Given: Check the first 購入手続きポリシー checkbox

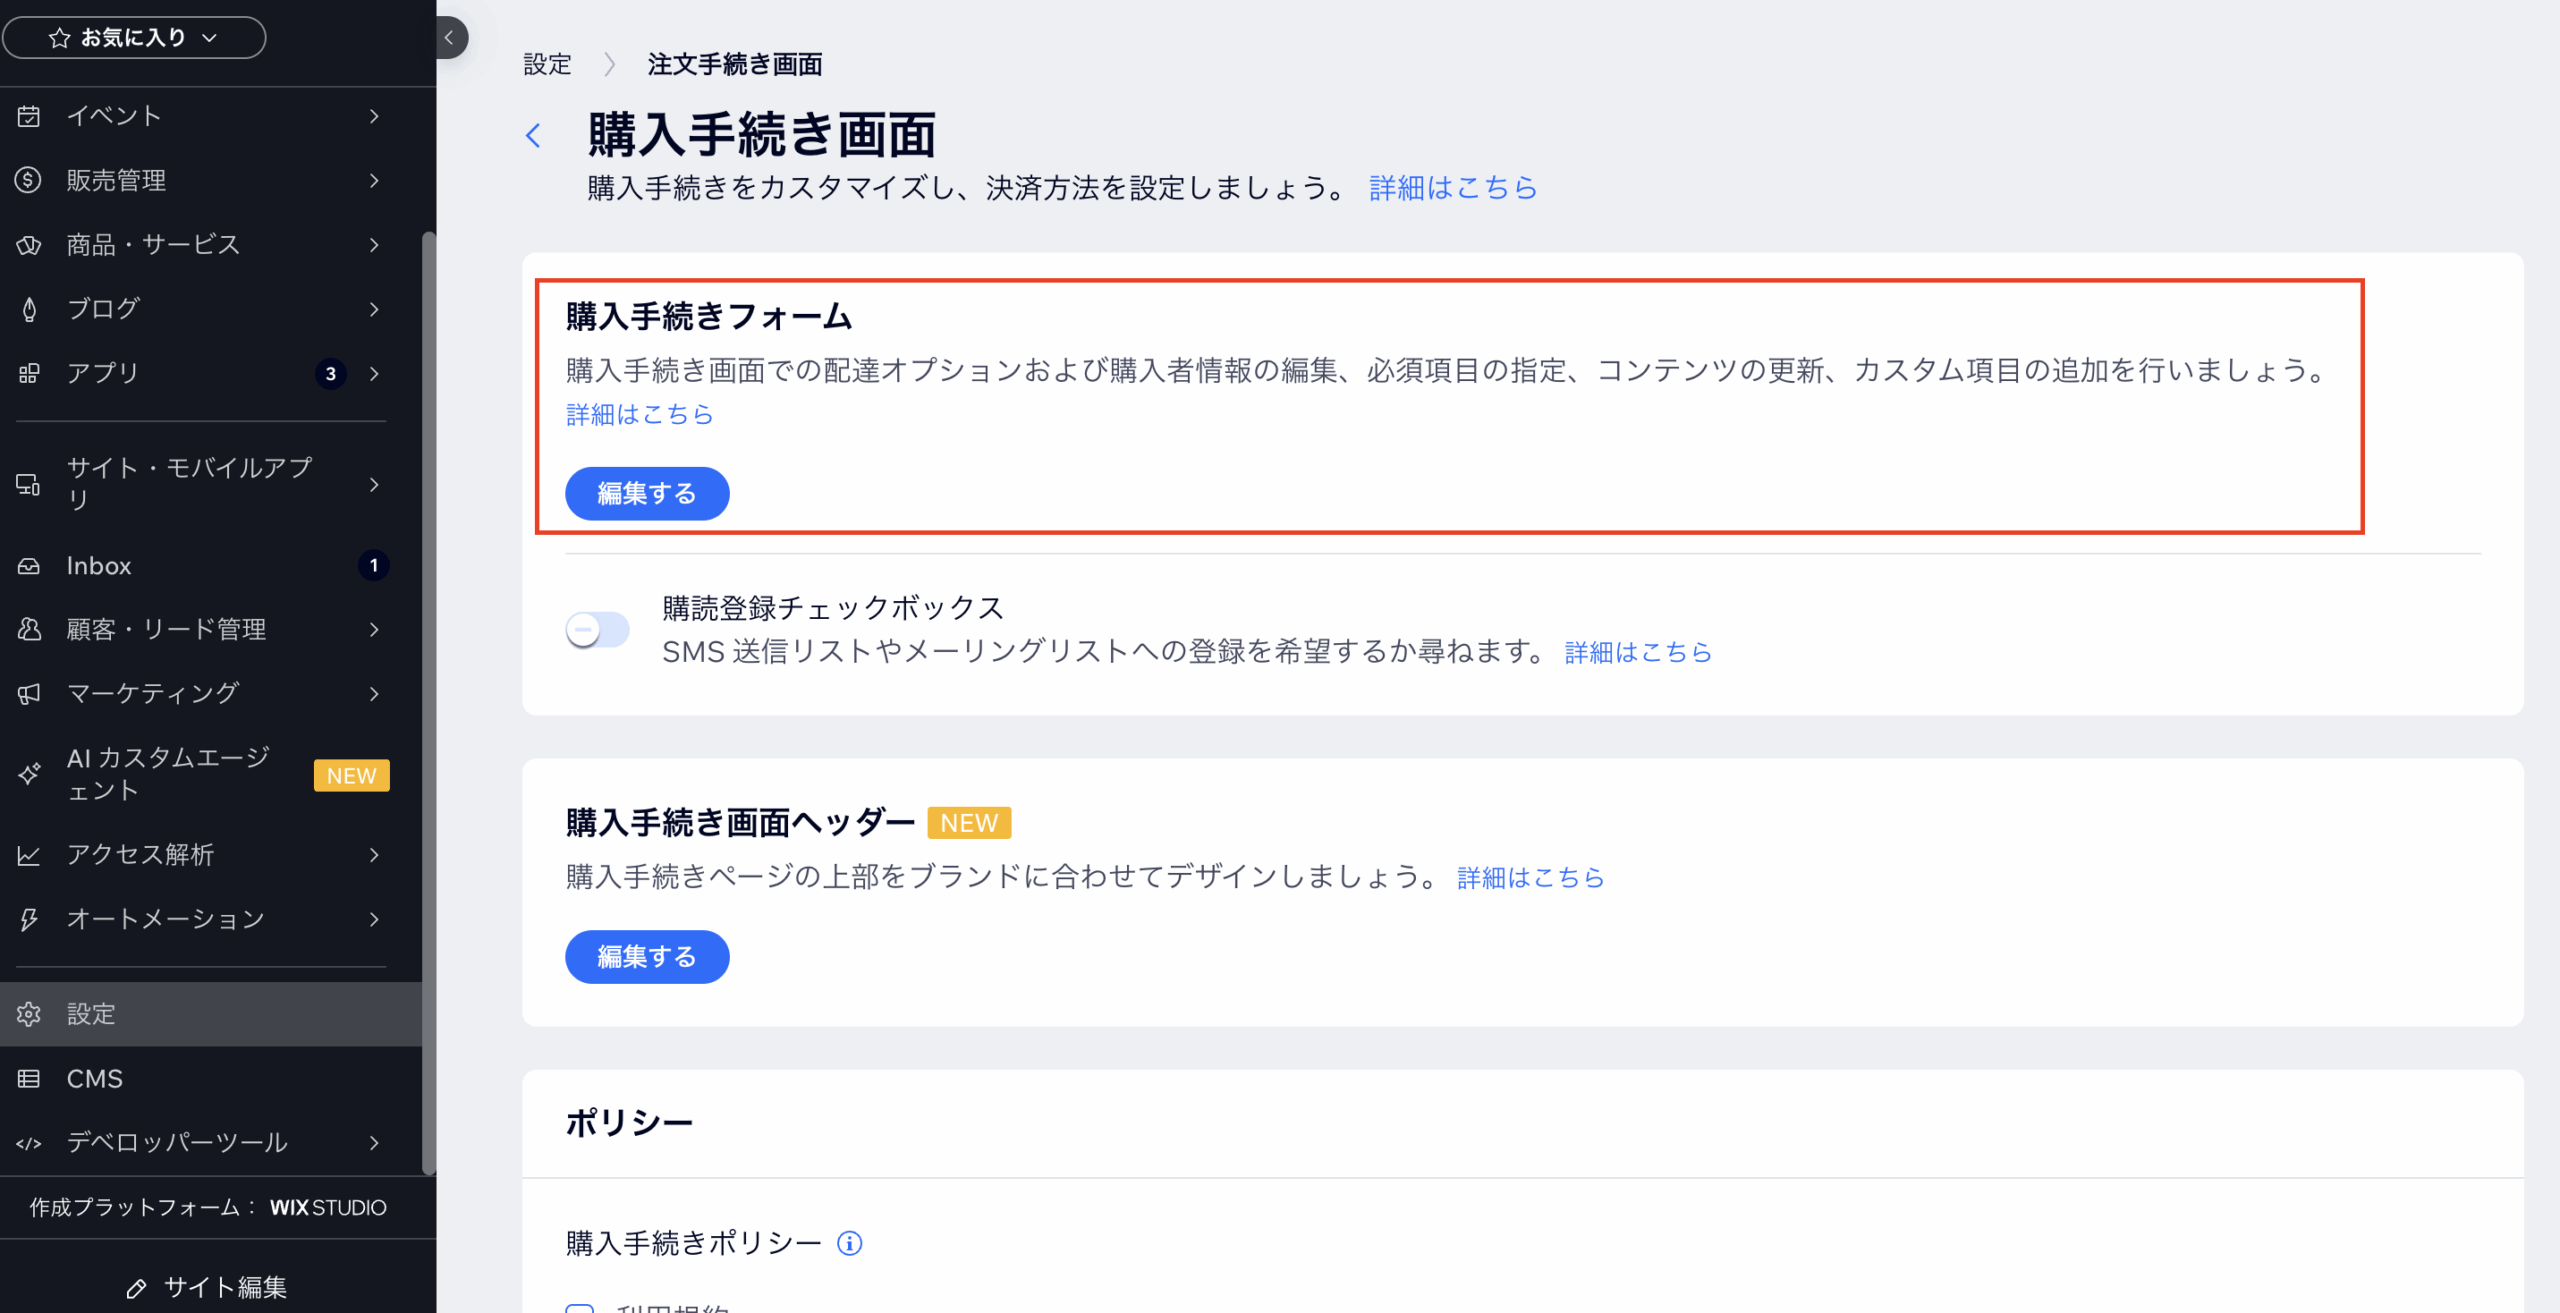Looking at the screenshot, I should click(580, 1307).
